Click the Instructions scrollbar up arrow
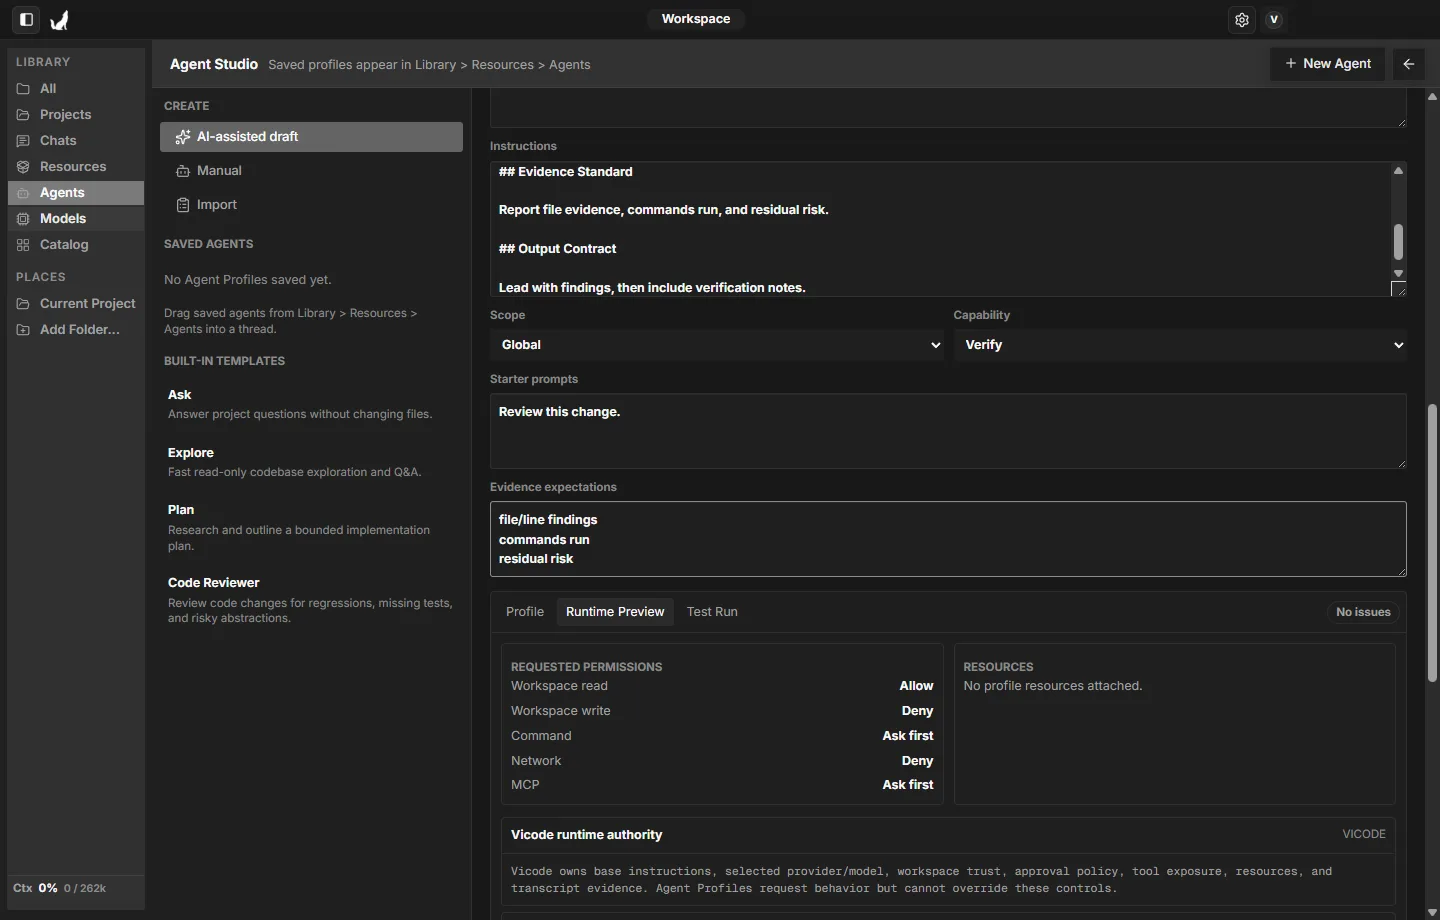This screenshot has width=1440, height=920. point(1399,171)
